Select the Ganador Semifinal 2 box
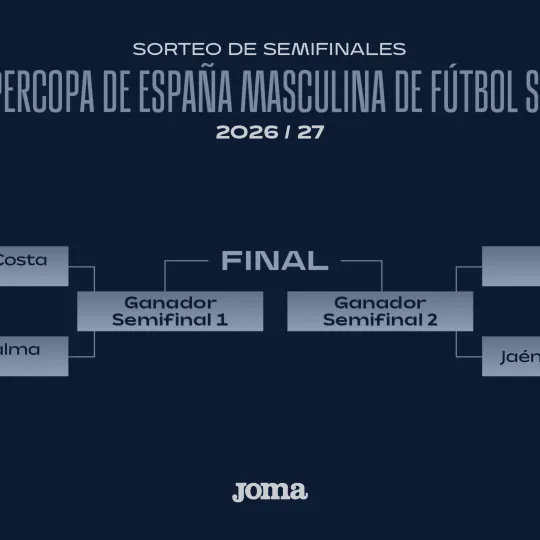540x540 pixels. [380, 311]
